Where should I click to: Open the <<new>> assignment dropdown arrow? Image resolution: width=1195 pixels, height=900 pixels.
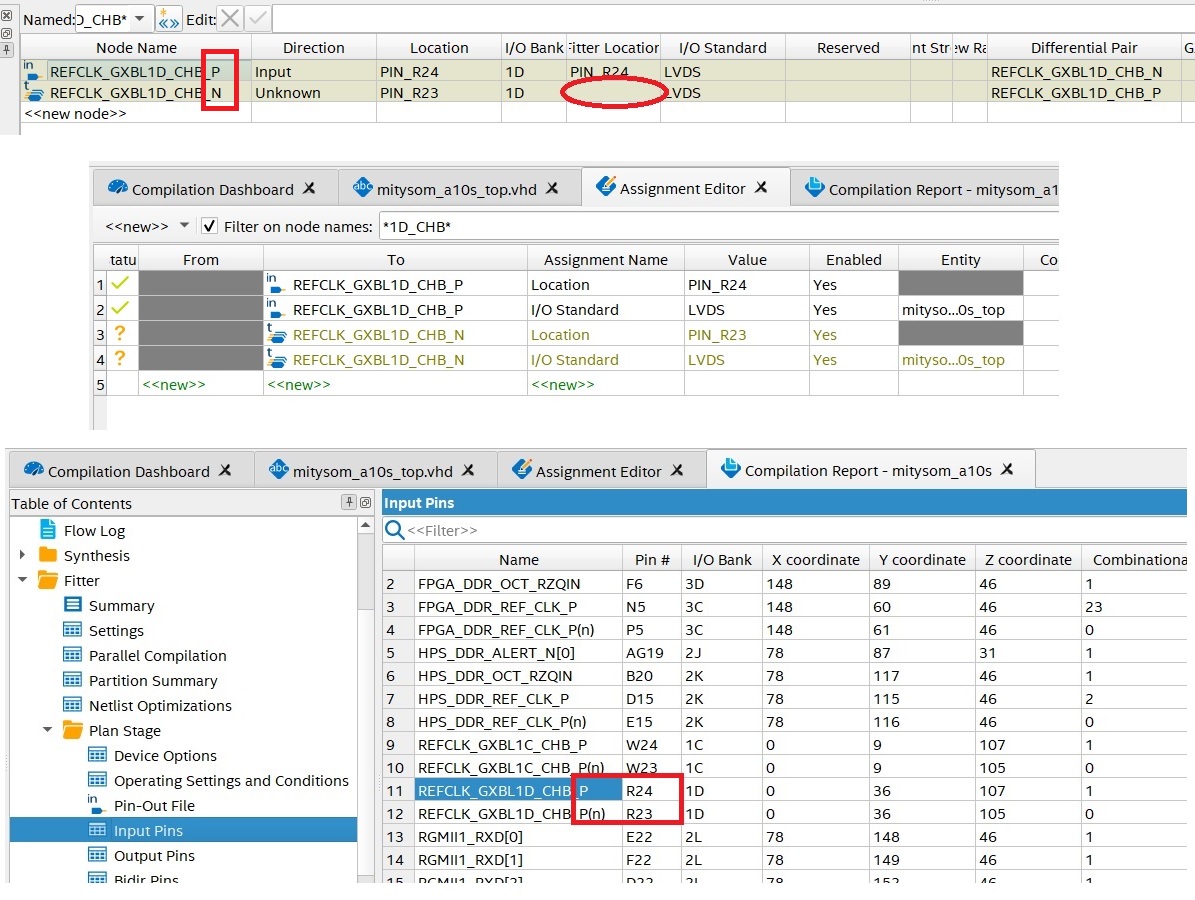pos(183,226)
